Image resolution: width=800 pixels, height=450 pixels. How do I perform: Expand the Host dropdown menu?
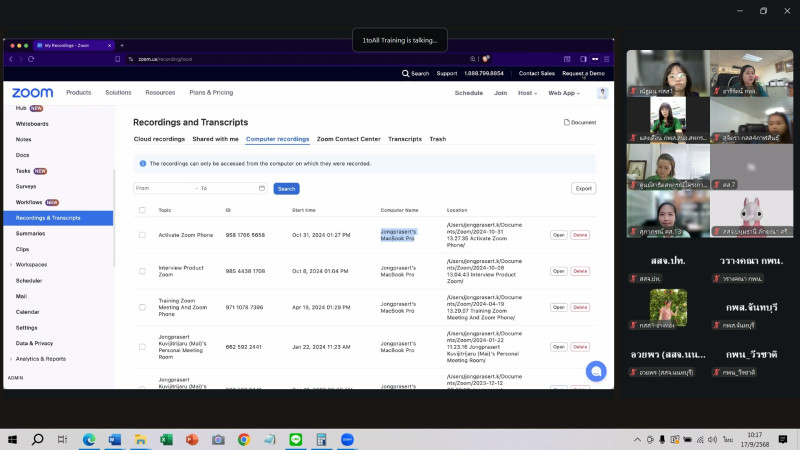(x=528, y=93)
